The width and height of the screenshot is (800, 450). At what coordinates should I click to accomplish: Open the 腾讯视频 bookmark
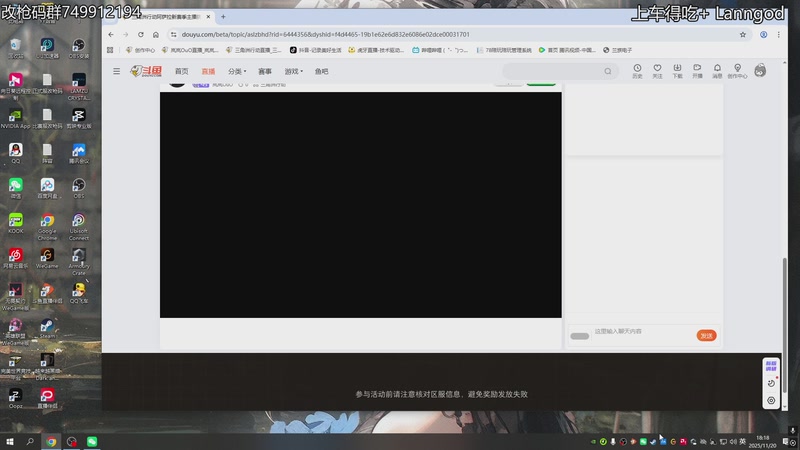(x=567, y=50)
